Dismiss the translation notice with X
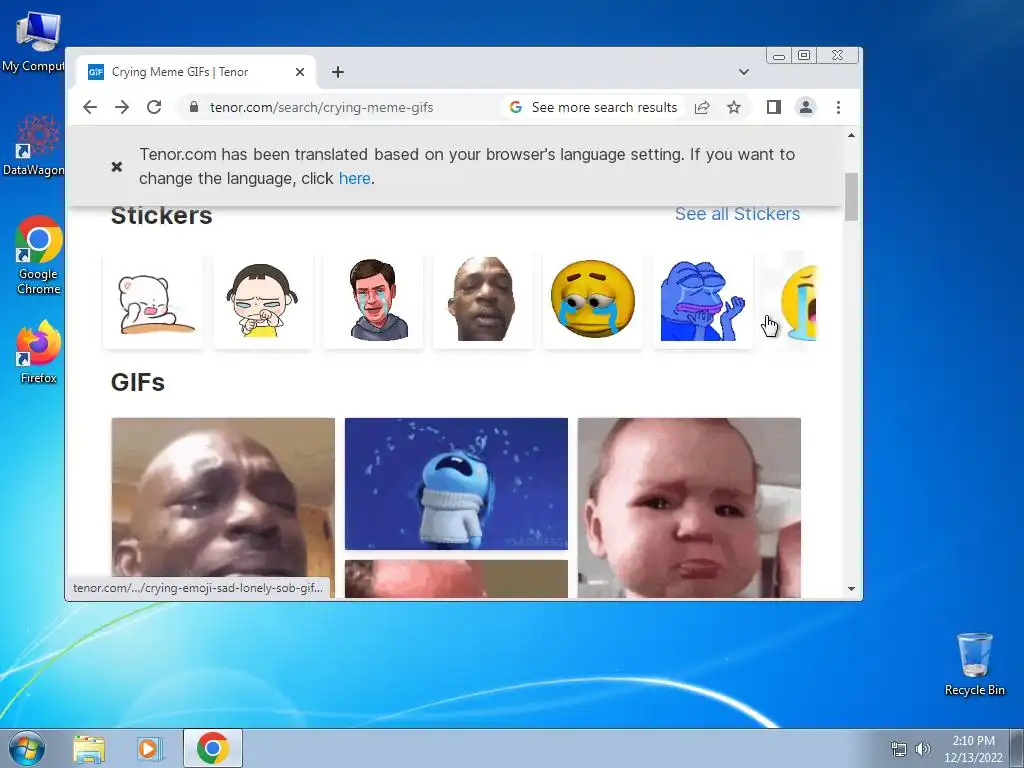The height and width of the screenshot is (768, 1024). click(117, 167)
